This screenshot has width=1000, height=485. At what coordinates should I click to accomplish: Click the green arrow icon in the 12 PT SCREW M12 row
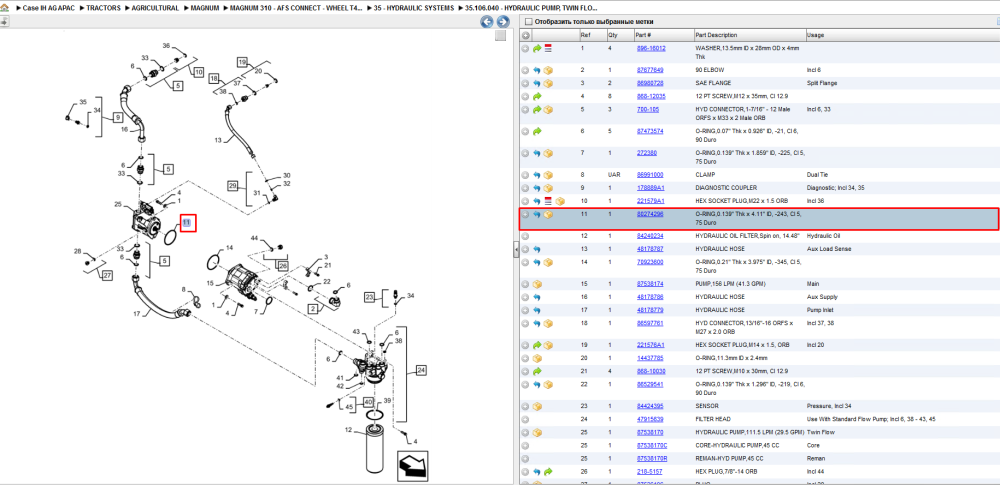536,96
